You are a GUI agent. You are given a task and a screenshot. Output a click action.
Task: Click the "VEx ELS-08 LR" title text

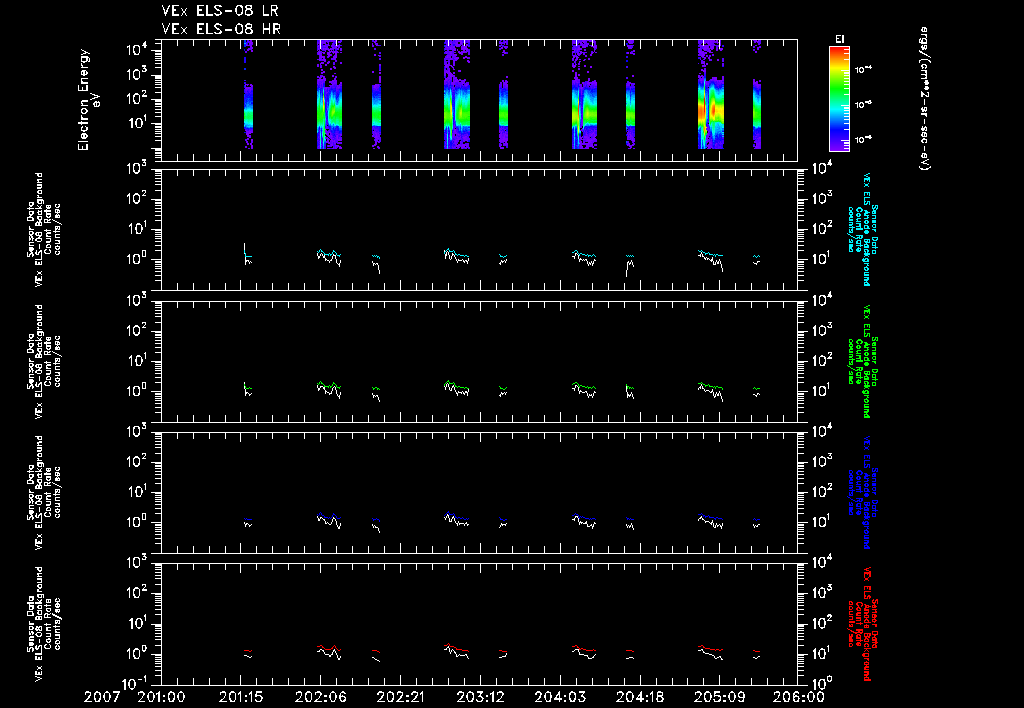tap(221, 11)
